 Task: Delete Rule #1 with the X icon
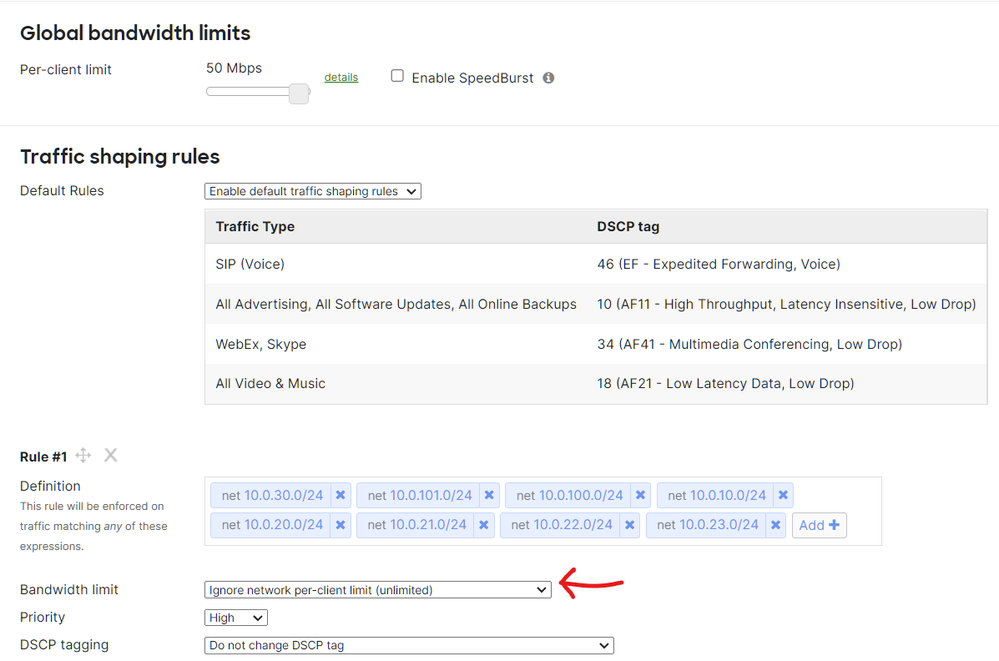(111, 456)
